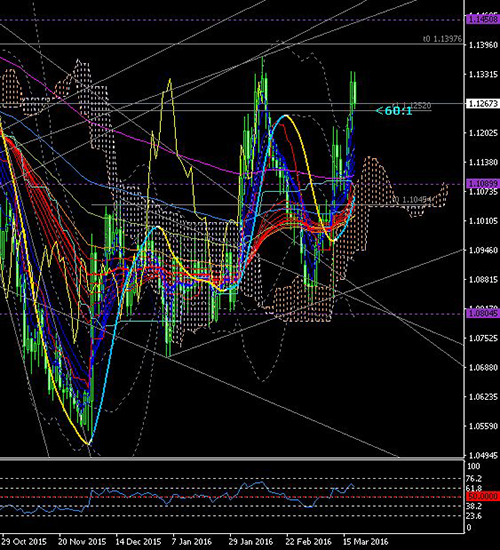Select the 20 Nov 2015 date label
Viewport: 500px width, 550px height.
(82, 542)
